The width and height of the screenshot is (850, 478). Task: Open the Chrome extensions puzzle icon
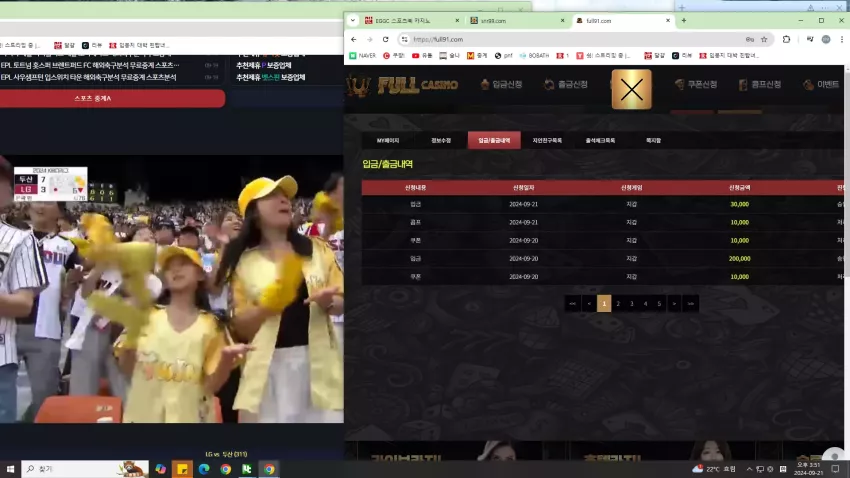click(x=787, y=39)
